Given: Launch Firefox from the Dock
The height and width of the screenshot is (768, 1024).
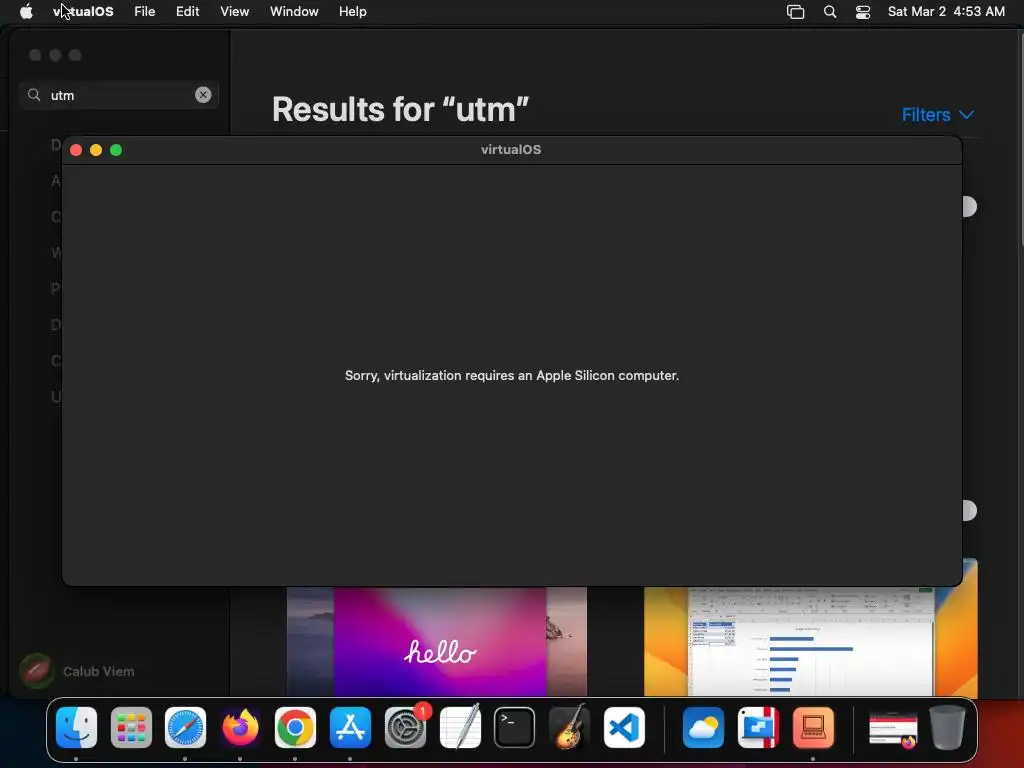Looking at the screenshot, I should coord(240,728).
